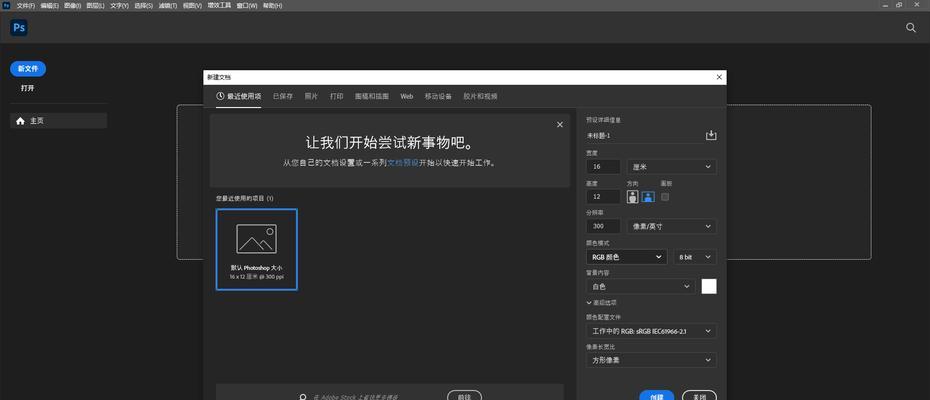Switch to the Web tab
The height and width of the screenshot is (400, 930).
(406, 96)
